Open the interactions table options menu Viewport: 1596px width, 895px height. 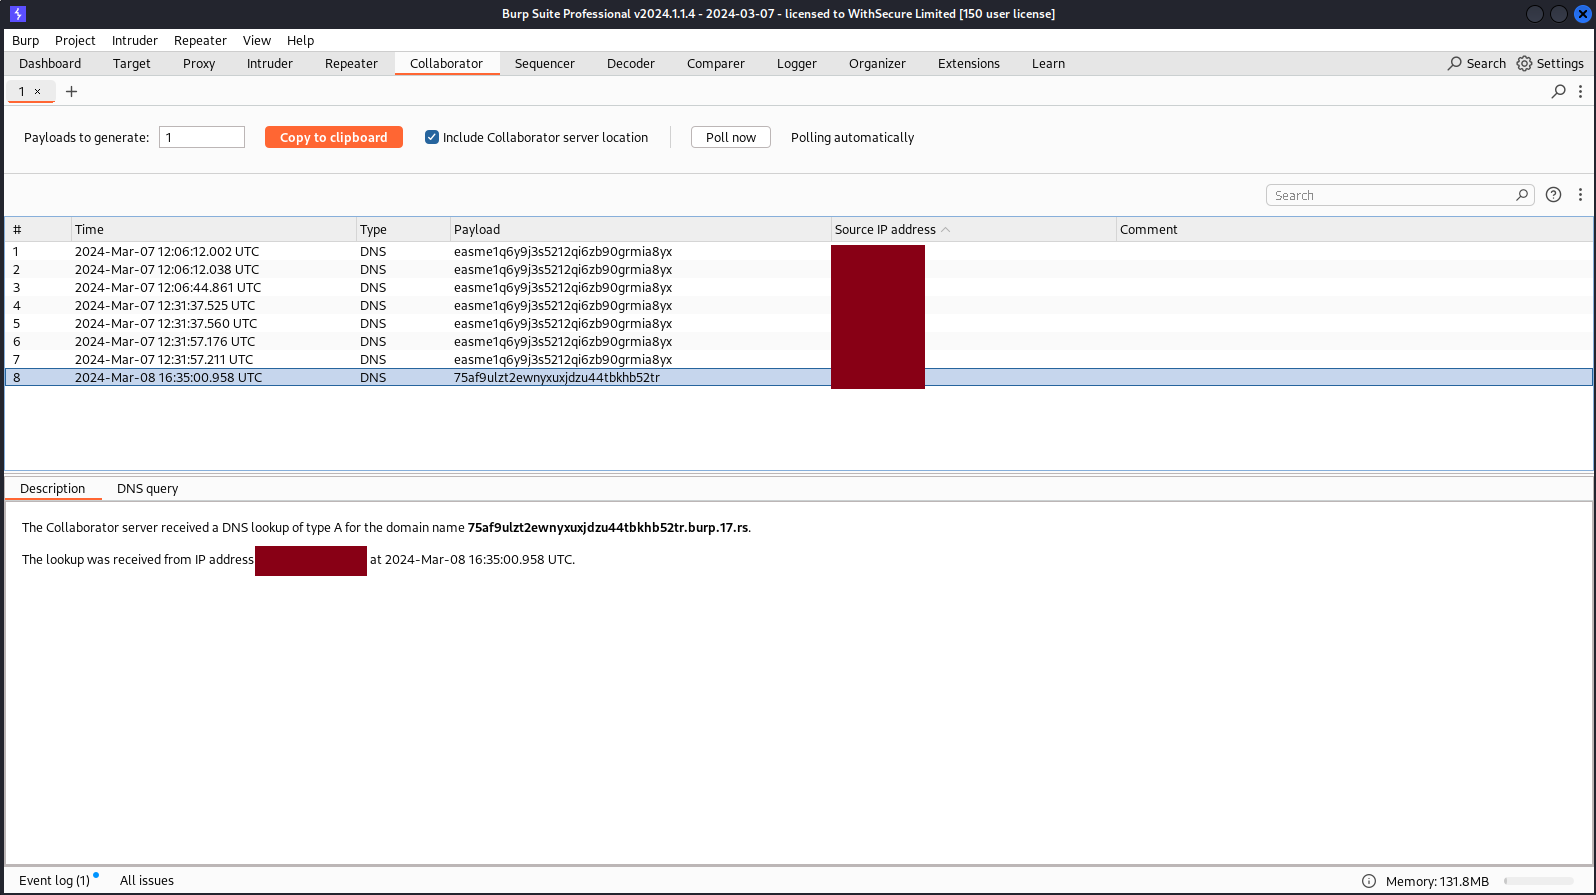(1580, 195)
